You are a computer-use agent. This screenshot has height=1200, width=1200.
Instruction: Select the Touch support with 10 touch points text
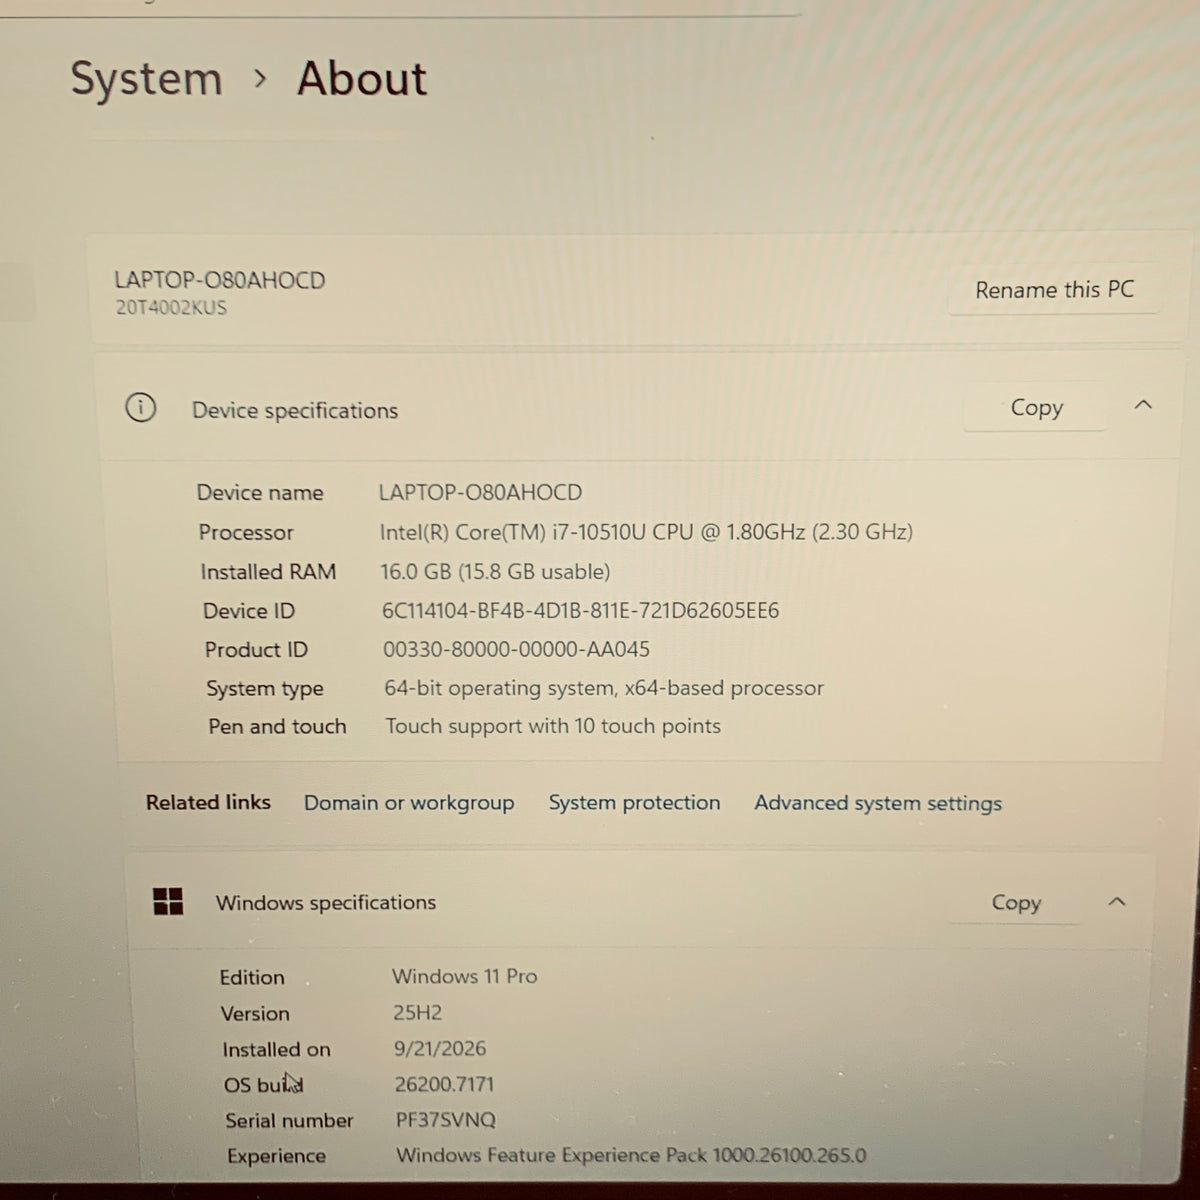point(553,726)
